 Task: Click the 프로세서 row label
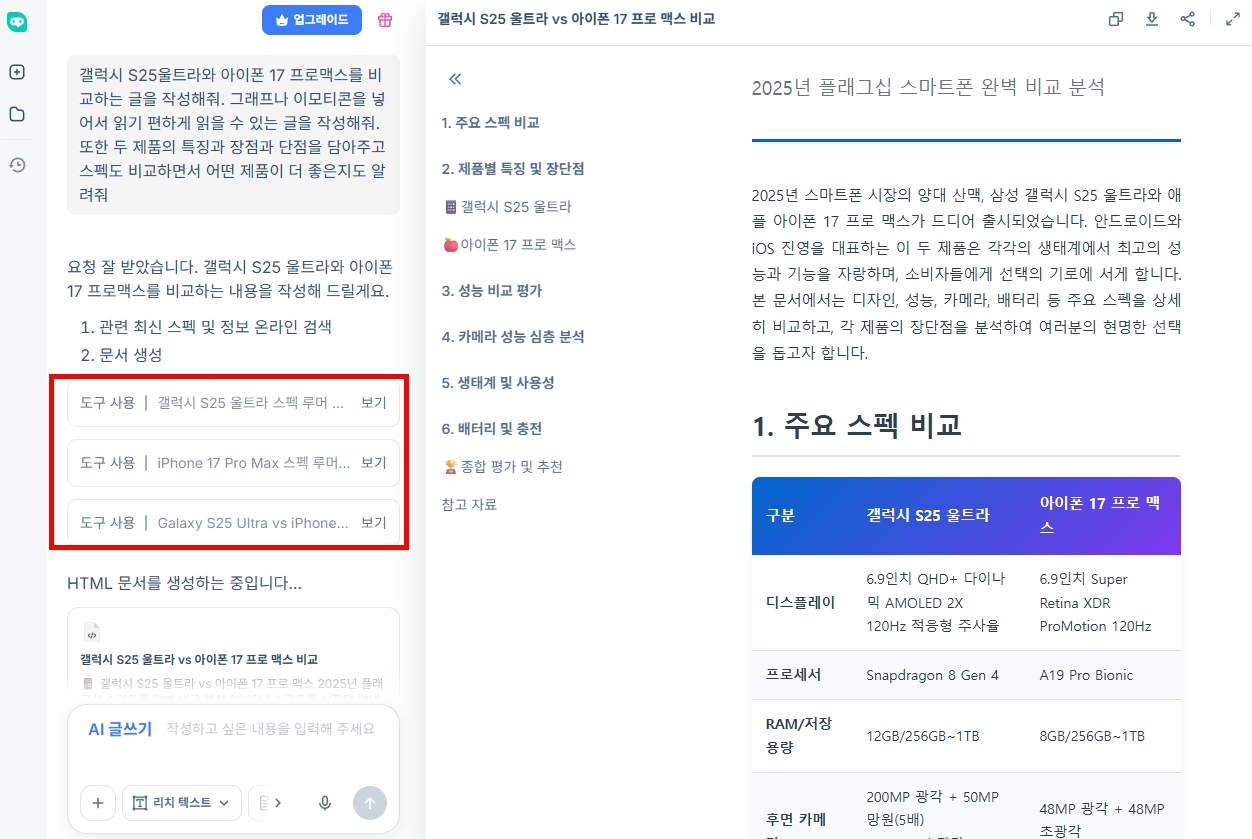(x=793, y=675)
